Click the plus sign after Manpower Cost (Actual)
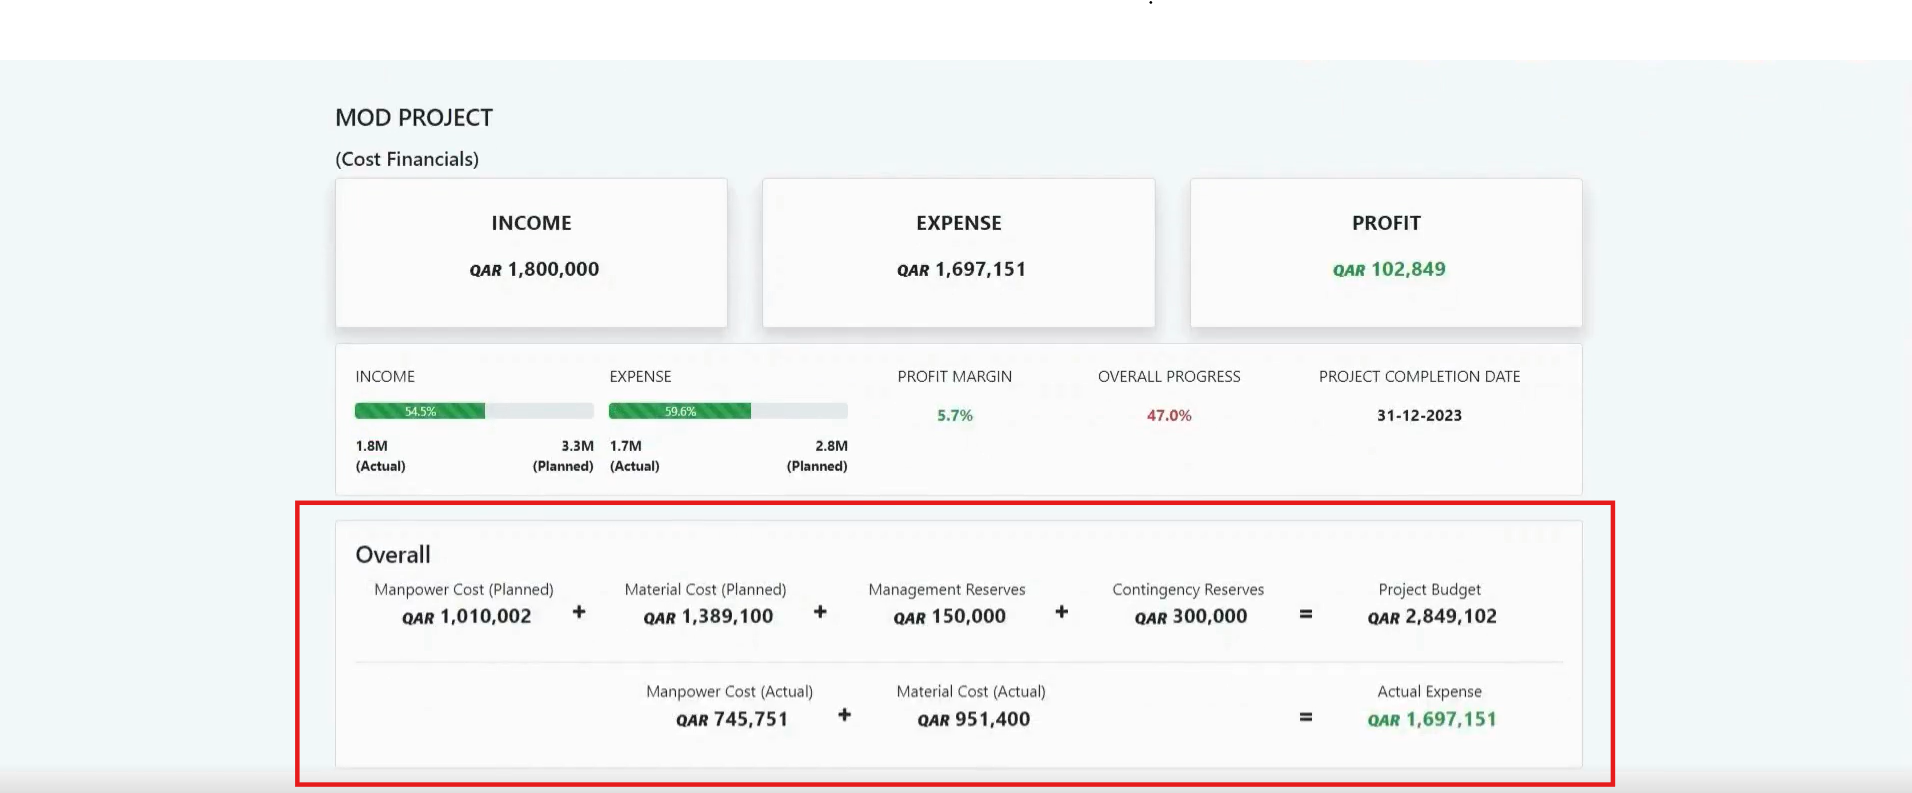The image size is (1912, 793). click(x=845, y=715)
